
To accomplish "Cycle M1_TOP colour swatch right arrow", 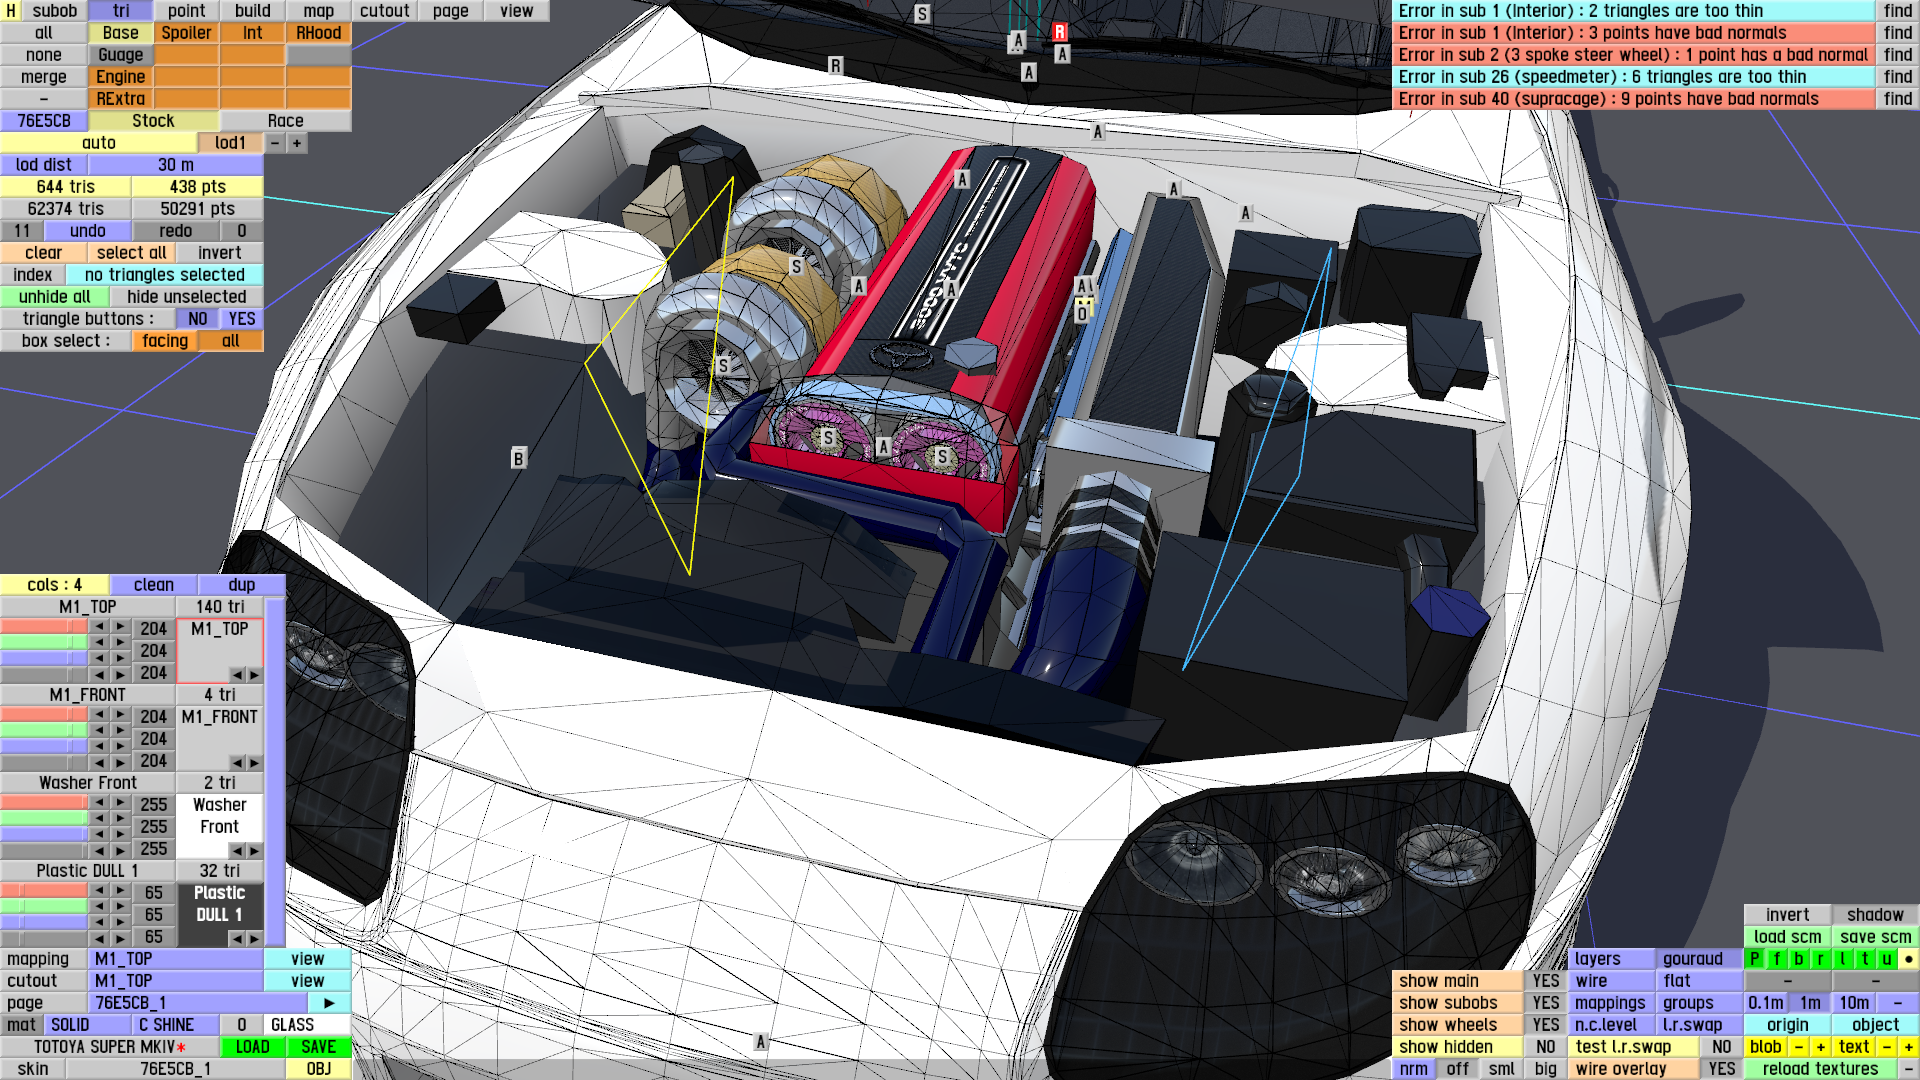I will [254, 674].
